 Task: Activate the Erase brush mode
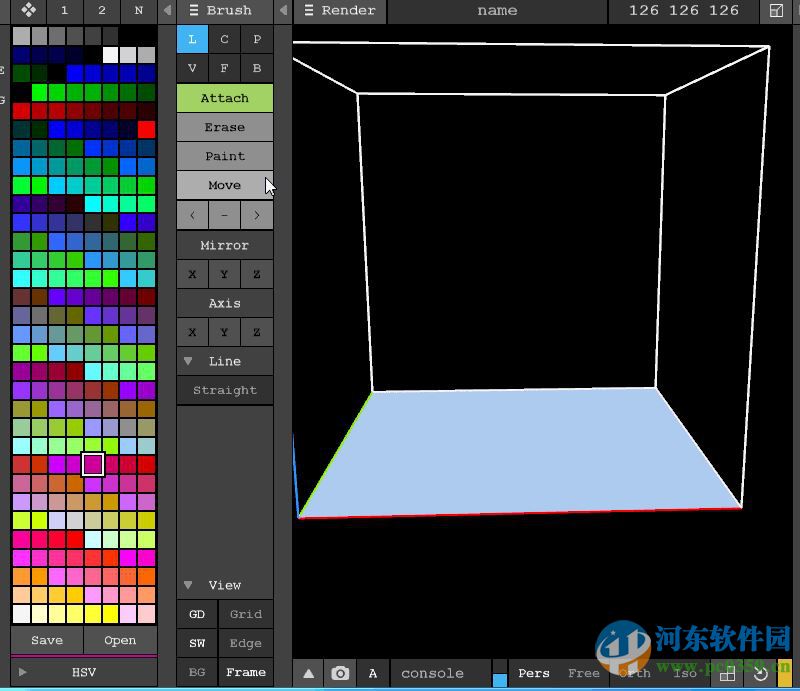(x=224, y=127)
